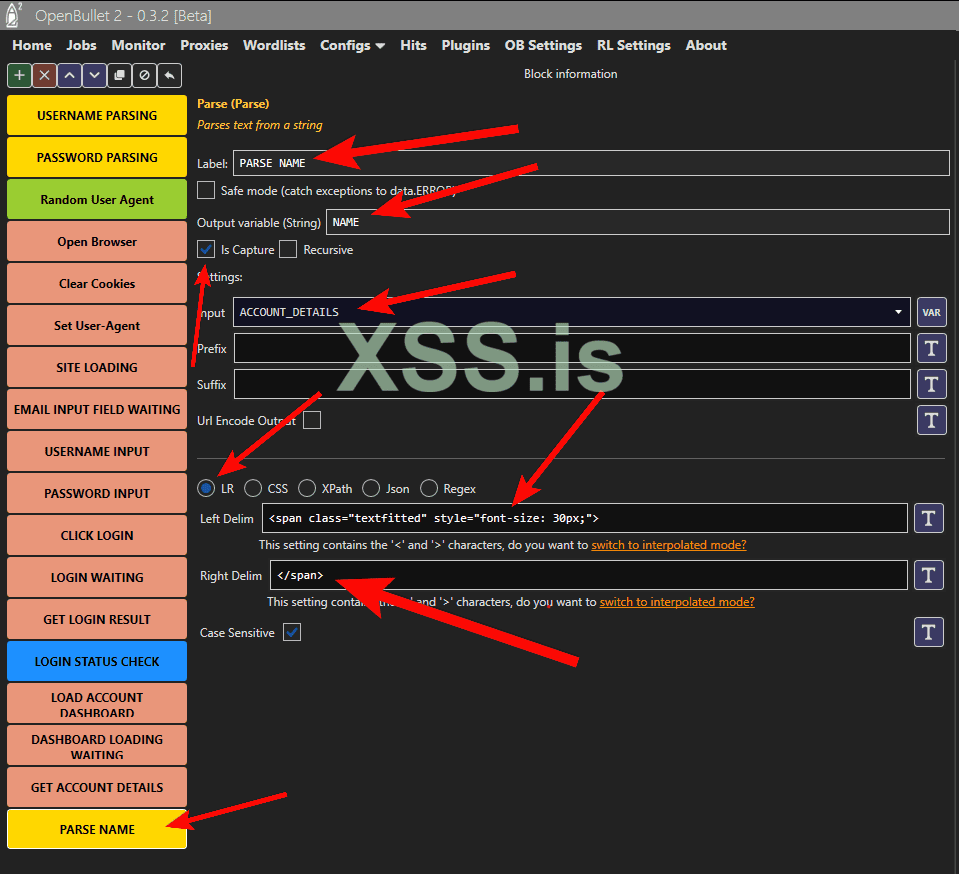Image resolution: width=959 pixels, height=874 pixels.
Task: Click the Output variable NAME field
Action: [637, 222]
